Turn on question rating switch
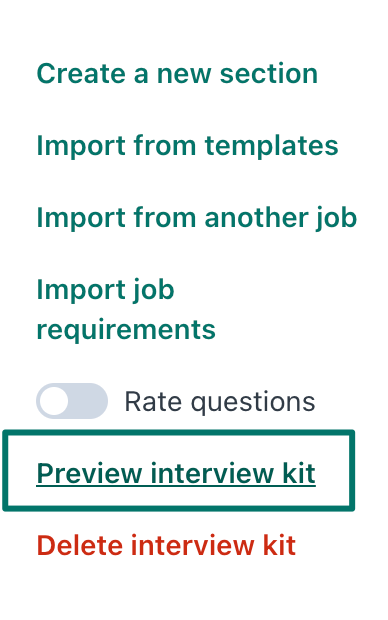Screen dimensions: 388x620 tap(72, 401)
